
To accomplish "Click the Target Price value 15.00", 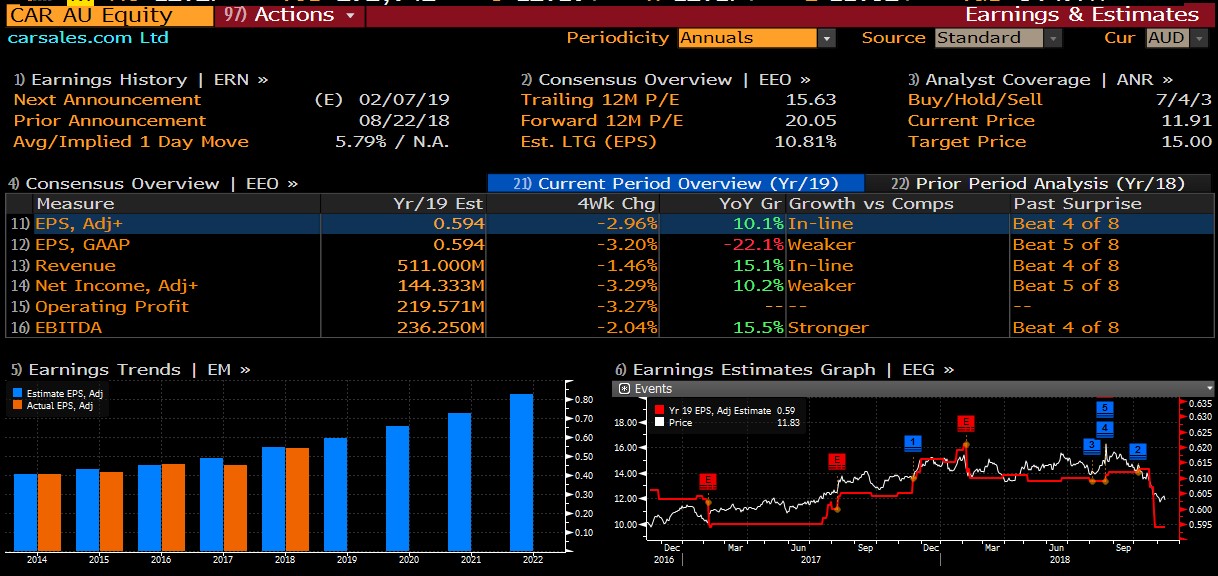I will [1187, 142].
